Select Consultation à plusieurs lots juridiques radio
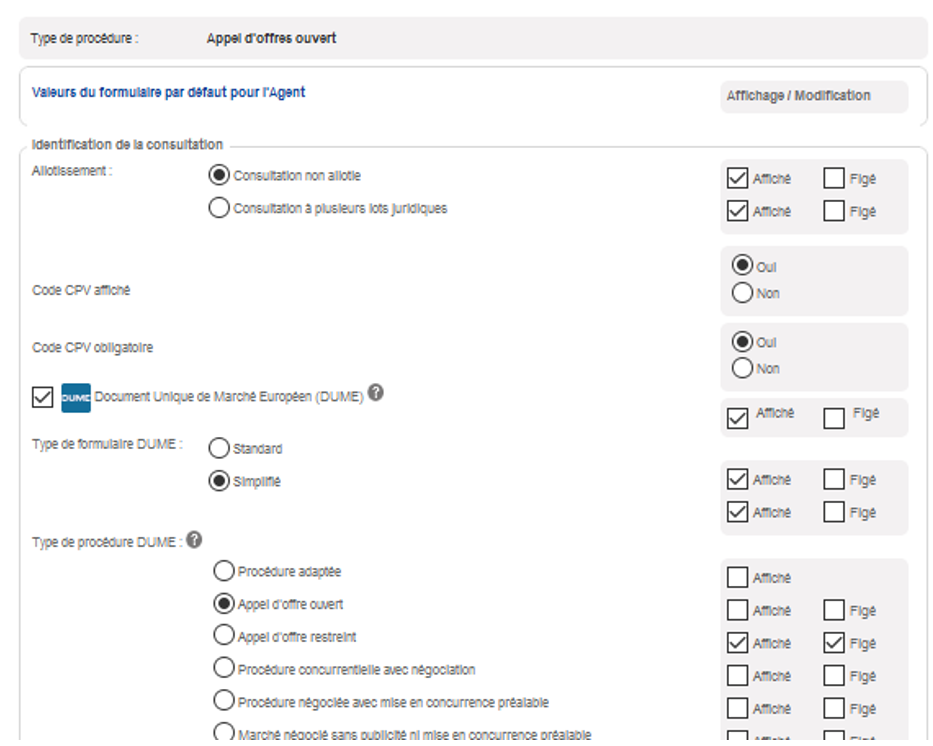 click(218, 209)
